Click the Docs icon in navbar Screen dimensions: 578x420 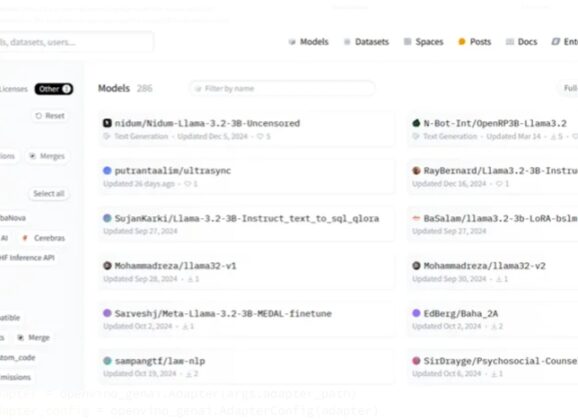(x=510, y=42)
